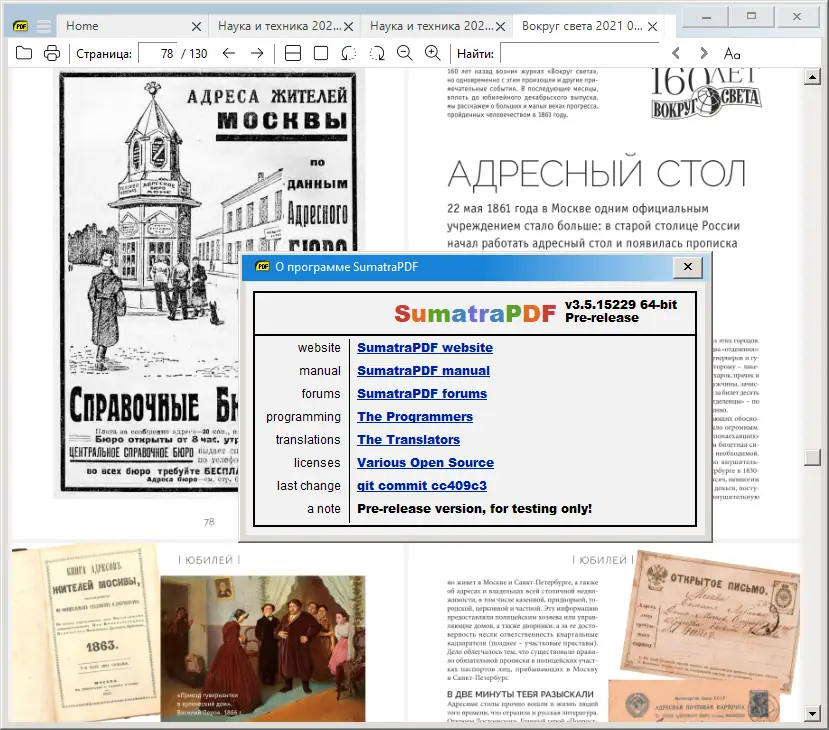Switch to the 'Вокруг света 2021' tab
Viewport: 829px width, 730px height.
tap(580, 26)
